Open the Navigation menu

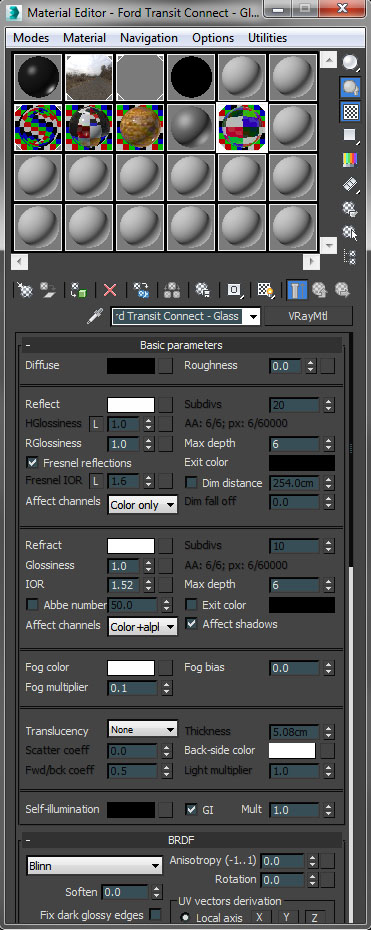[x=149, y=37]
